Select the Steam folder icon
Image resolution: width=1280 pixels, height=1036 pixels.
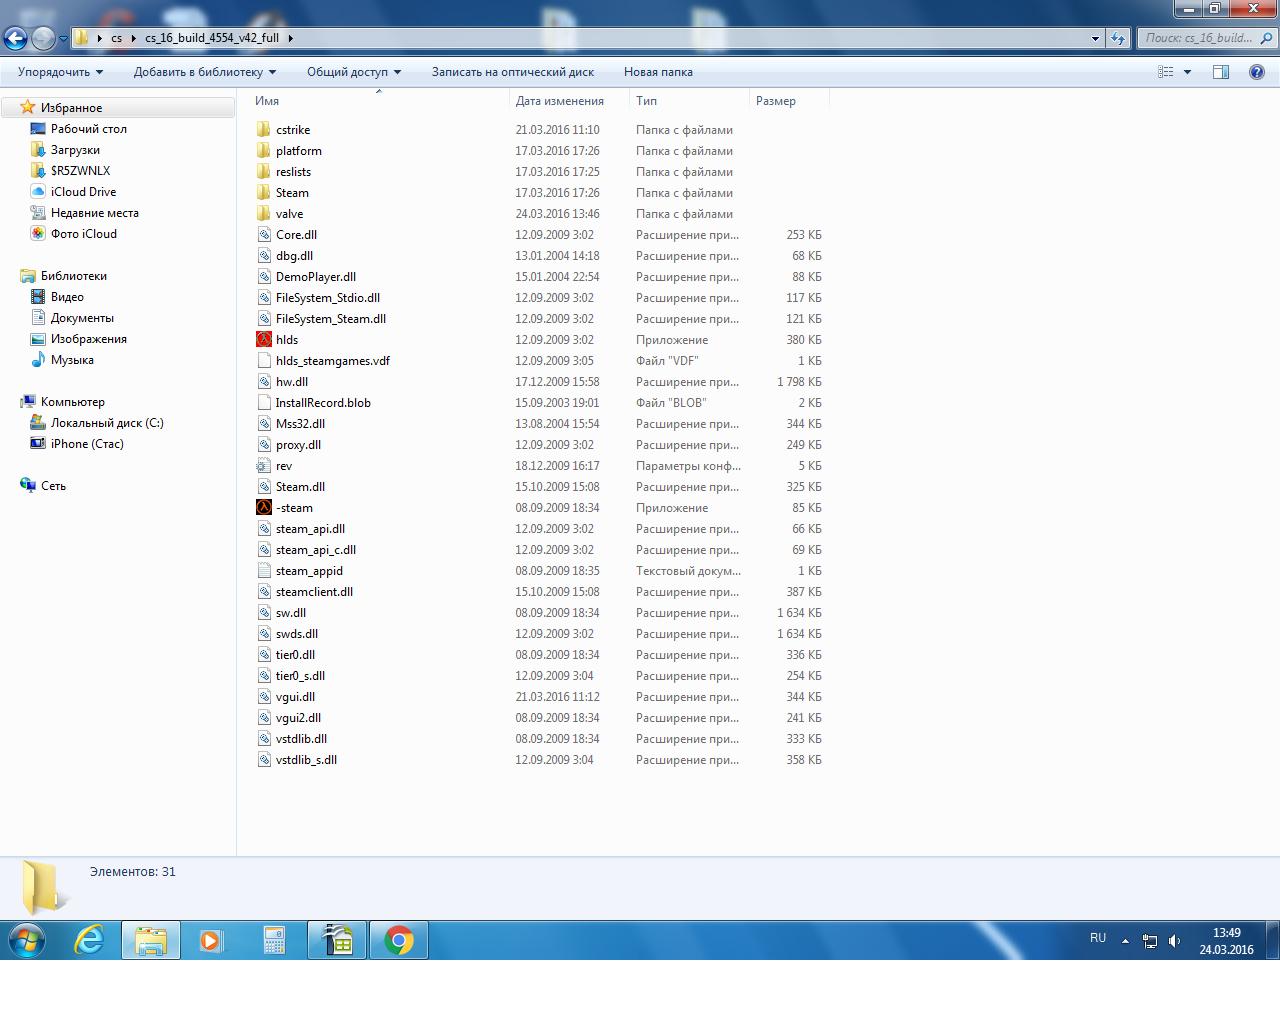pos(264,193)
